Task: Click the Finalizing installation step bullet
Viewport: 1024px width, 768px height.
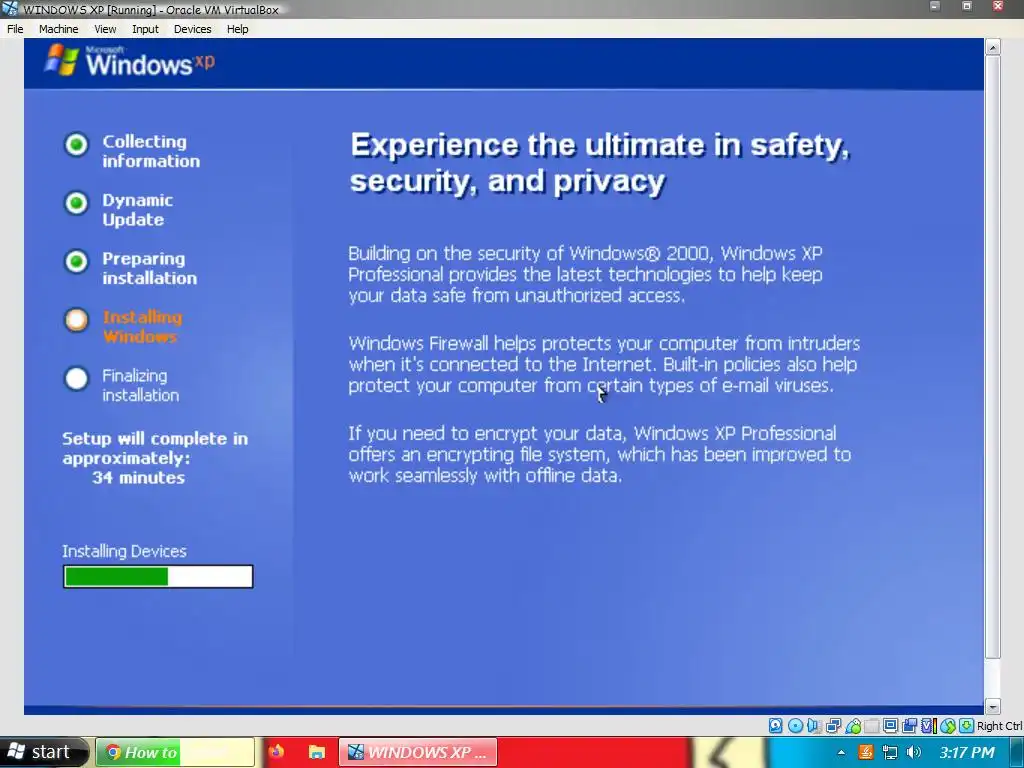Action: coord(76,378)
